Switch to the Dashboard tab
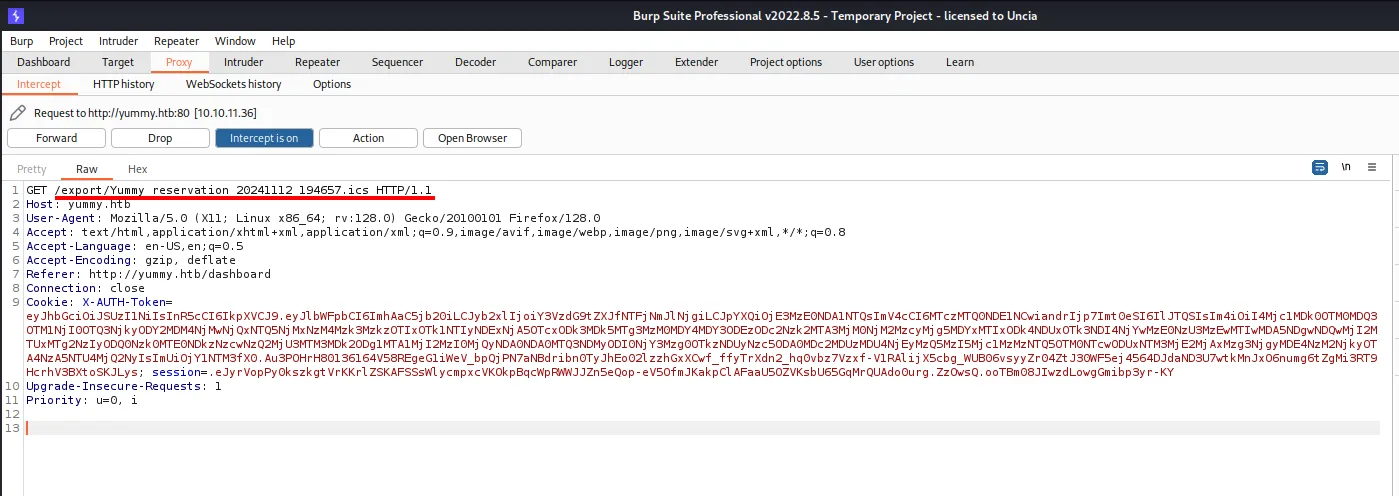This screenshot has width=1399, height=496. tap(44, 62)
